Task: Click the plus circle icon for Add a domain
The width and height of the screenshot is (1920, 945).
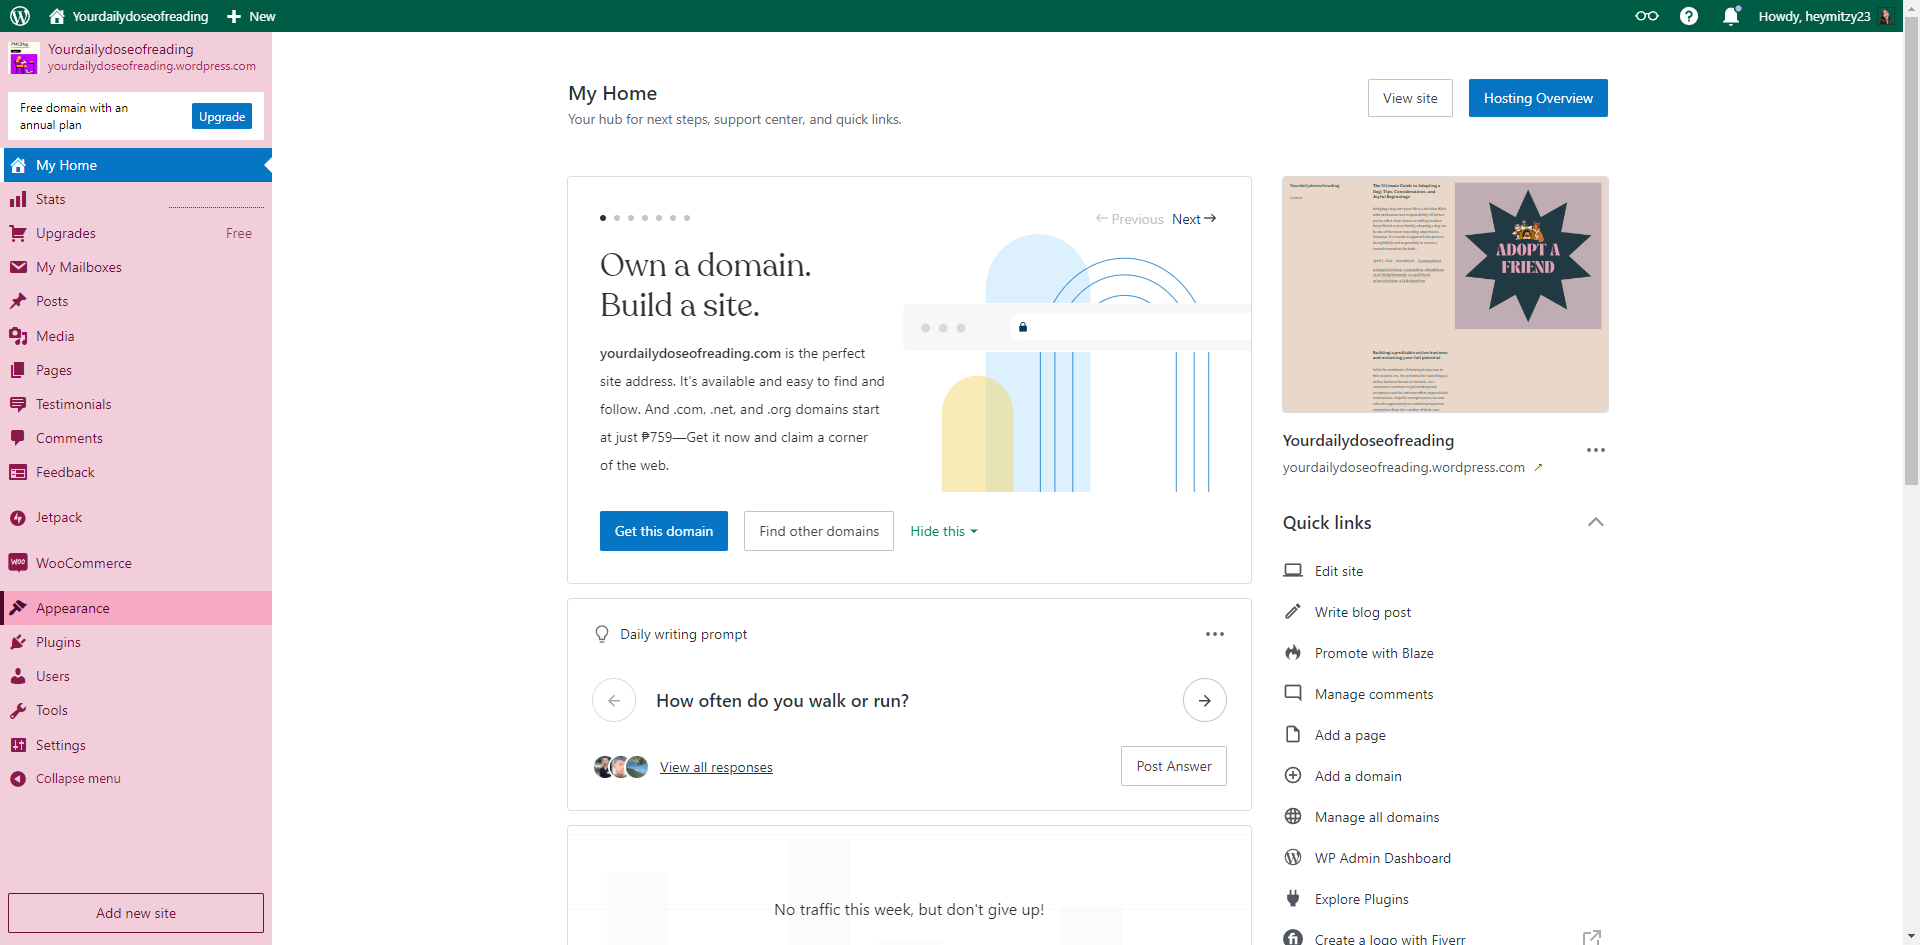Action: pyautogui.click(x=1293, y=776)
